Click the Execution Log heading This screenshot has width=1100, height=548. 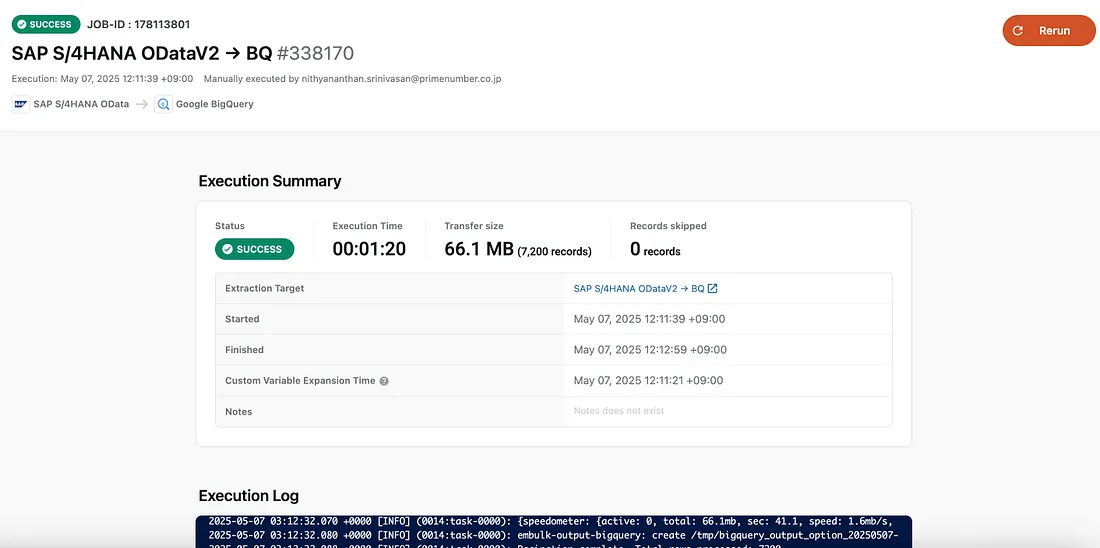click(249, 496)
